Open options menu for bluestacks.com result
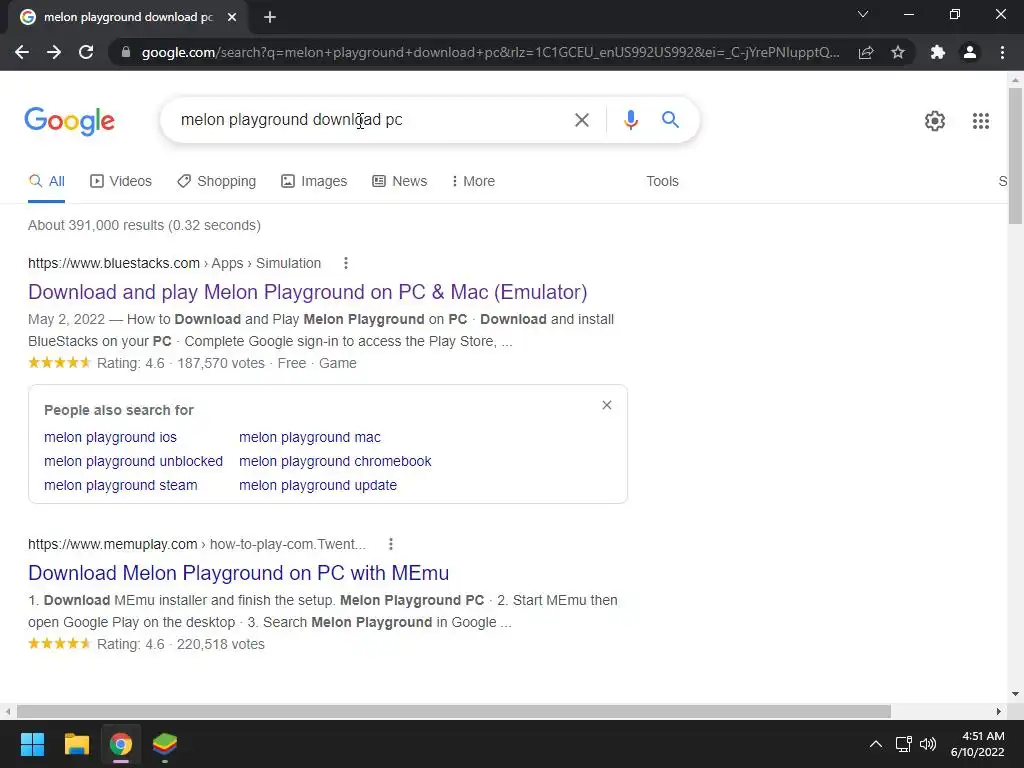The image size is (1024, 768). click(x=345, y=263)
